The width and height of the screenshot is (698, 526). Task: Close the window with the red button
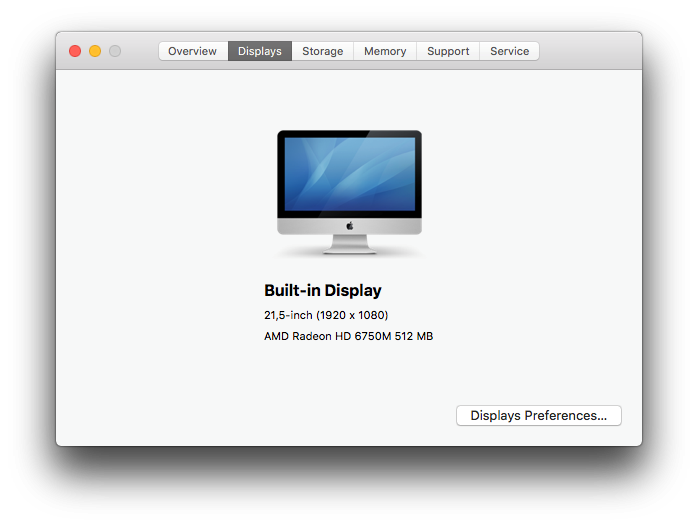(x=75, y=51)
